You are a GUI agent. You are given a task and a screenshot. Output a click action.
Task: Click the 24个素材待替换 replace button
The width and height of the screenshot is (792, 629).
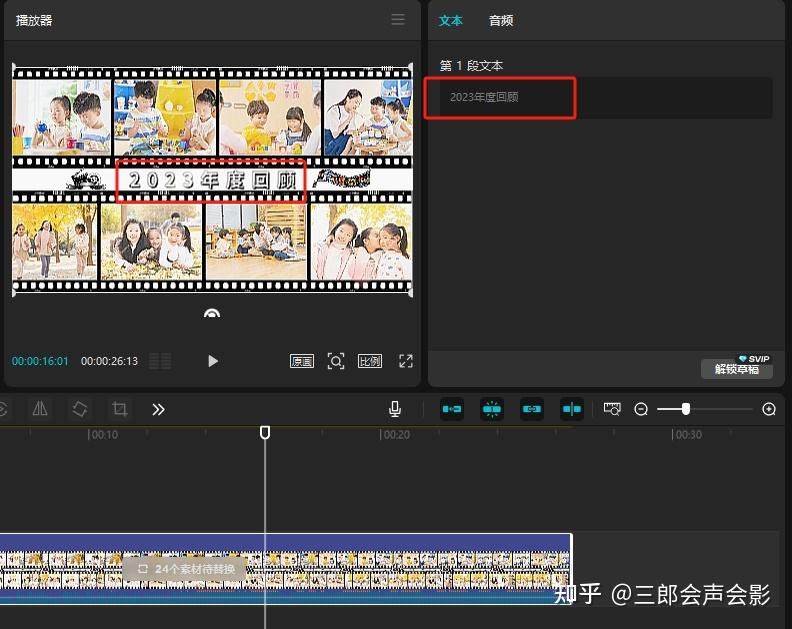(x=184, y=569)
